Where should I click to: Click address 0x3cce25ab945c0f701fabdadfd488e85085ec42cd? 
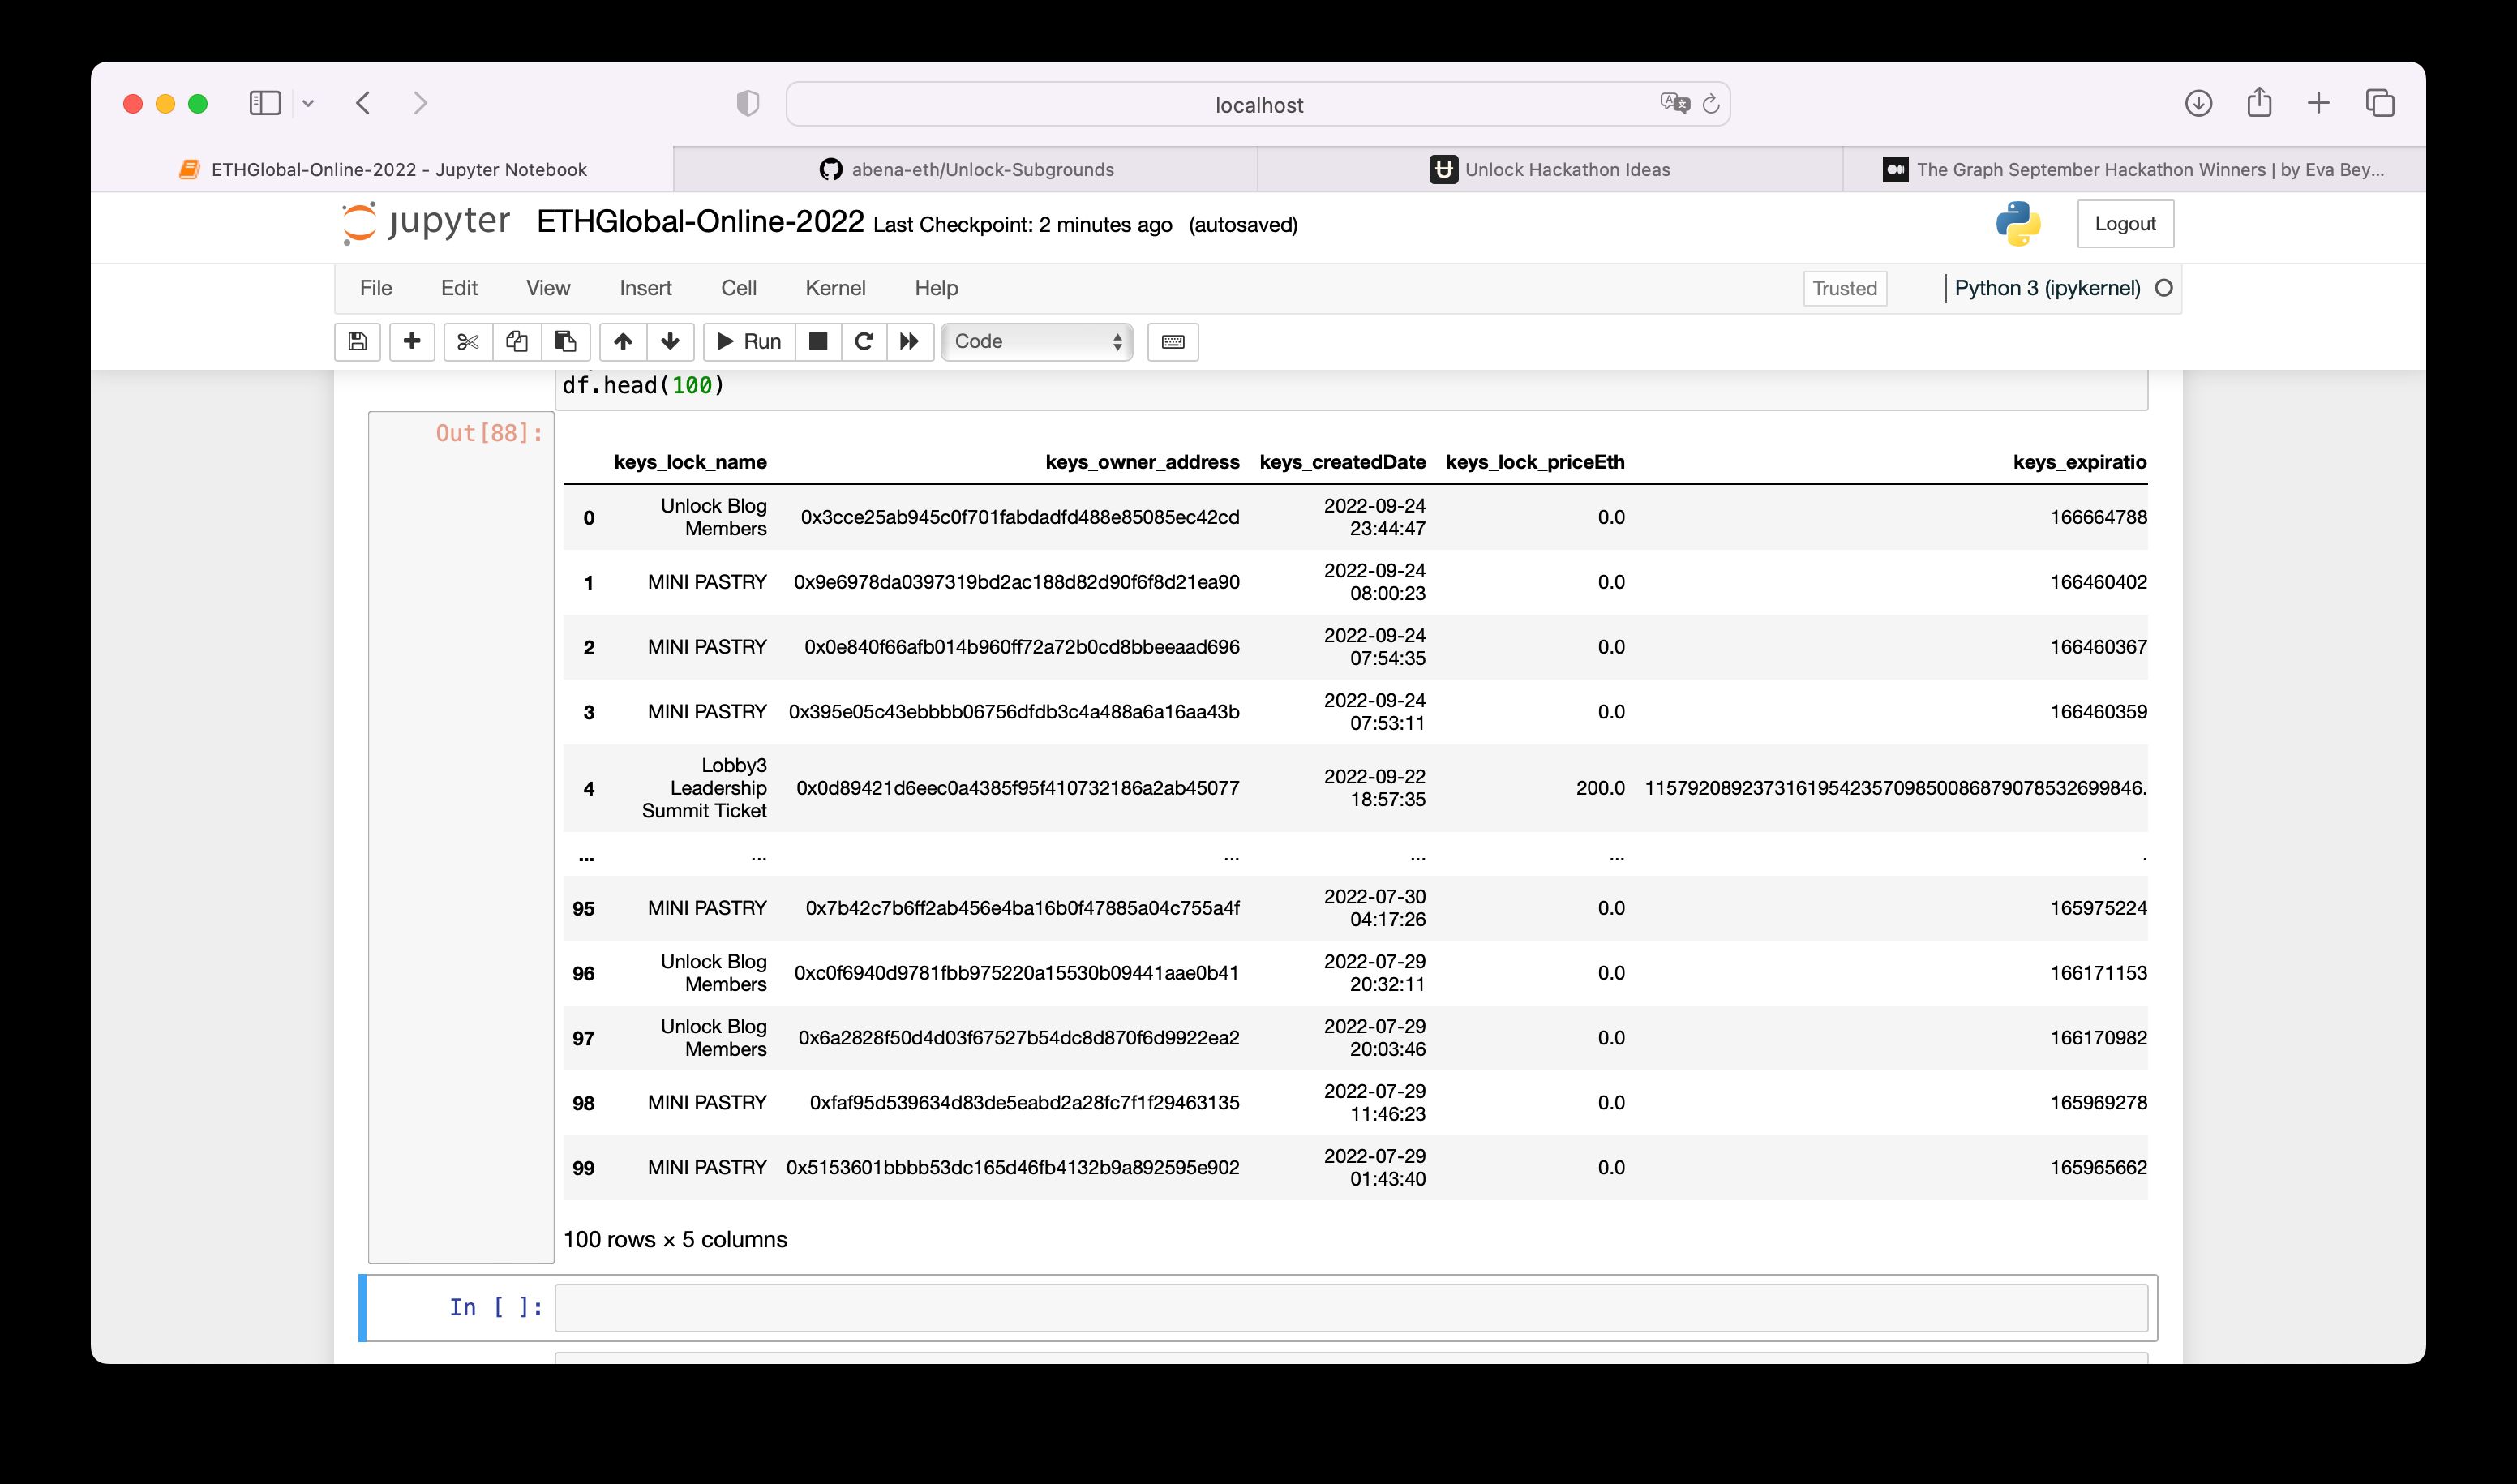tap(1019, 517)
